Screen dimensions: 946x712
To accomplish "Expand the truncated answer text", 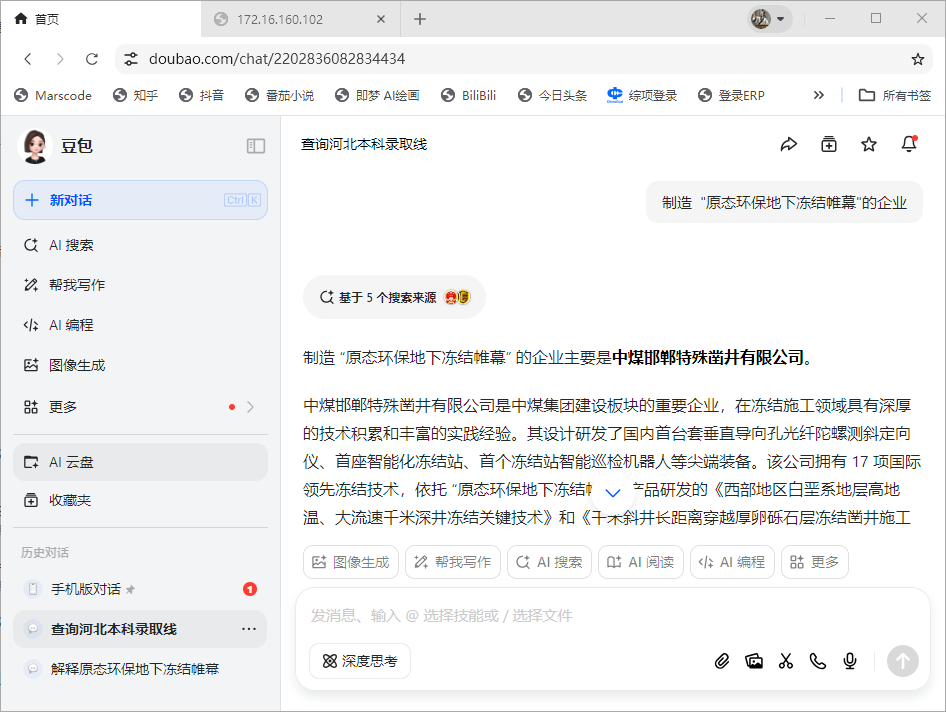I will (613, 491).
